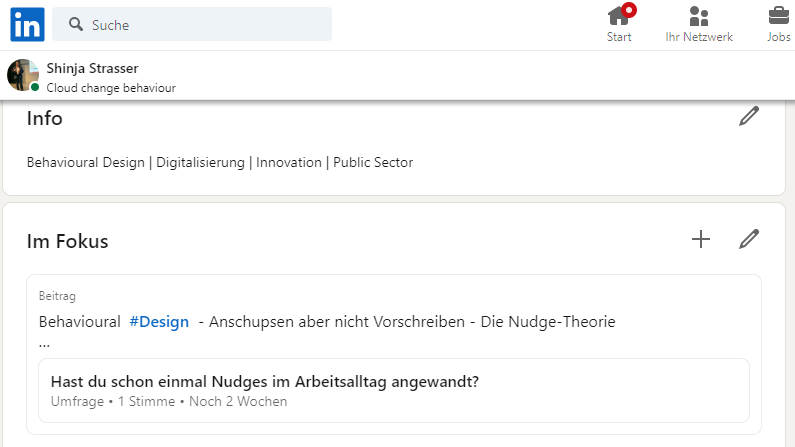
Task: Open the Start home icon
Action: point(619,17)
